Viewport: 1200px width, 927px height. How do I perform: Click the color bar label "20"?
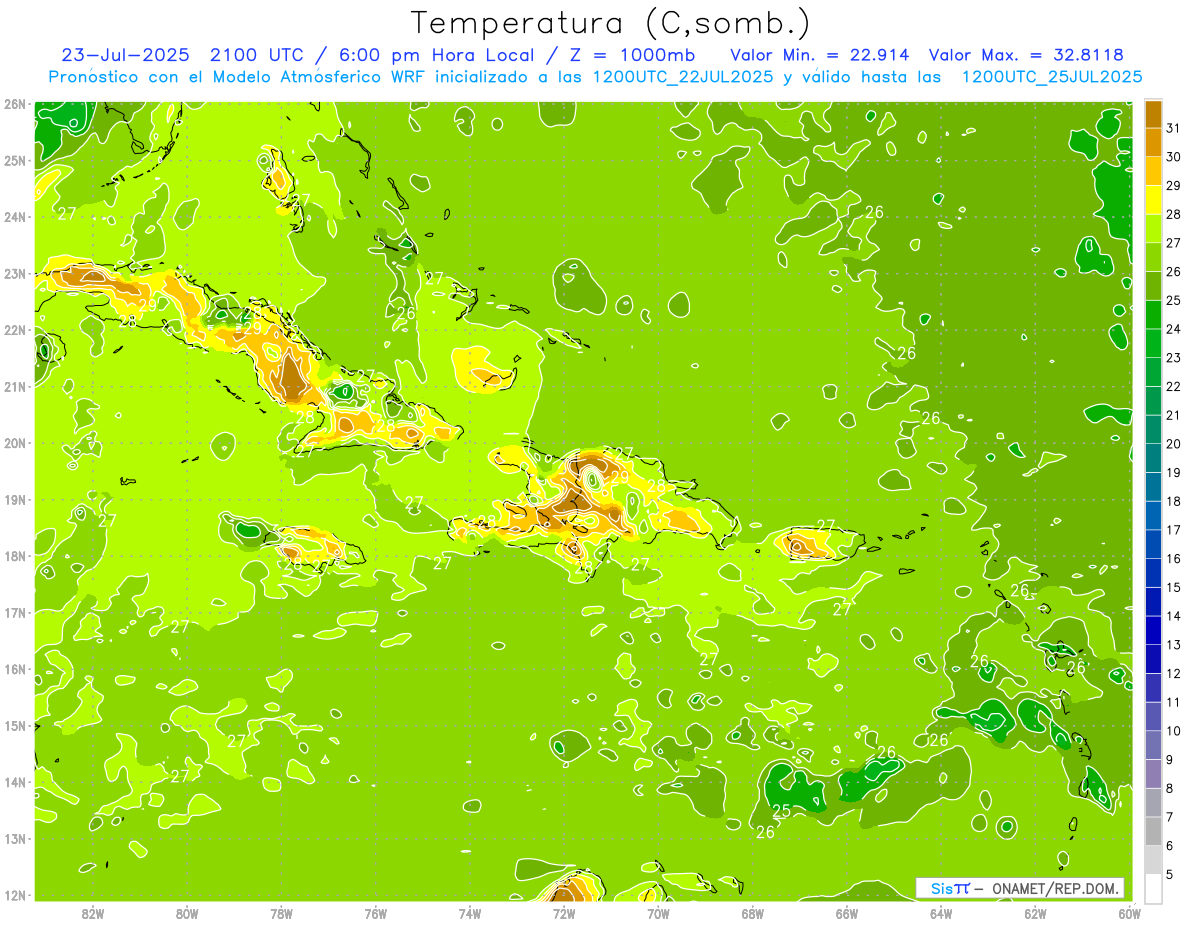pyautogui.click(x=1173, y=444)
